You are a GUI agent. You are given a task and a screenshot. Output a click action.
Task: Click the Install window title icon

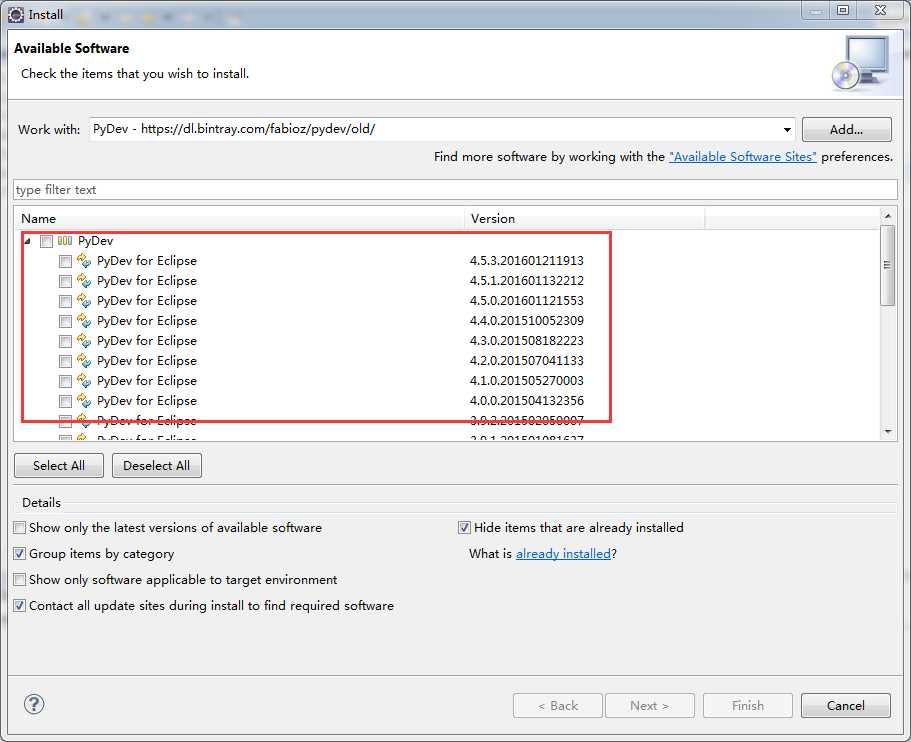16,15
